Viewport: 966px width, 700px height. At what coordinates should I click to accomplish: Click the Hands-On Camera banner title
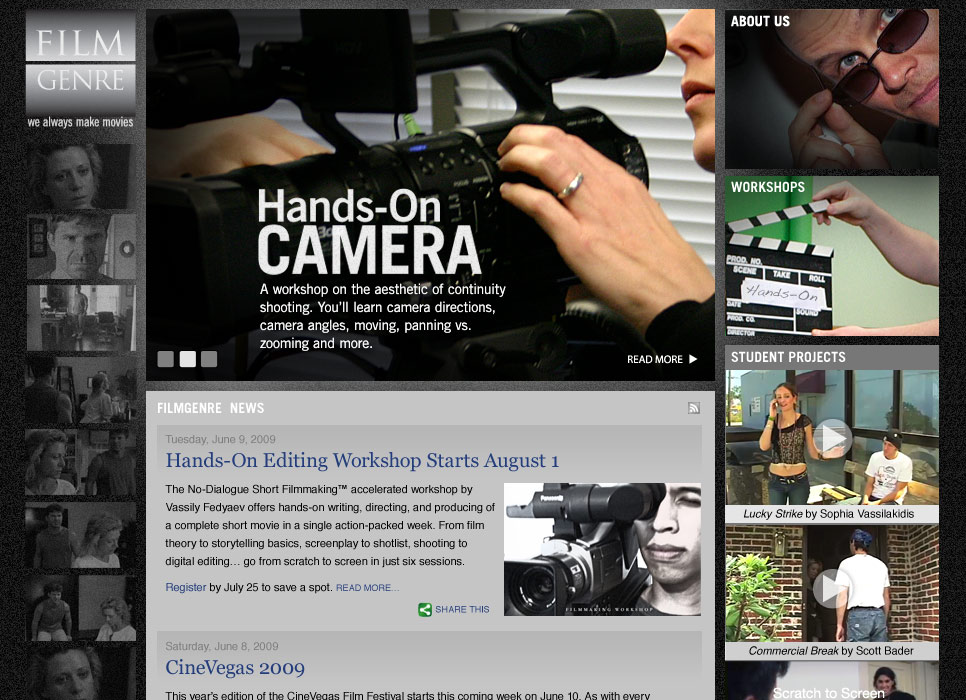click(368, 232)
